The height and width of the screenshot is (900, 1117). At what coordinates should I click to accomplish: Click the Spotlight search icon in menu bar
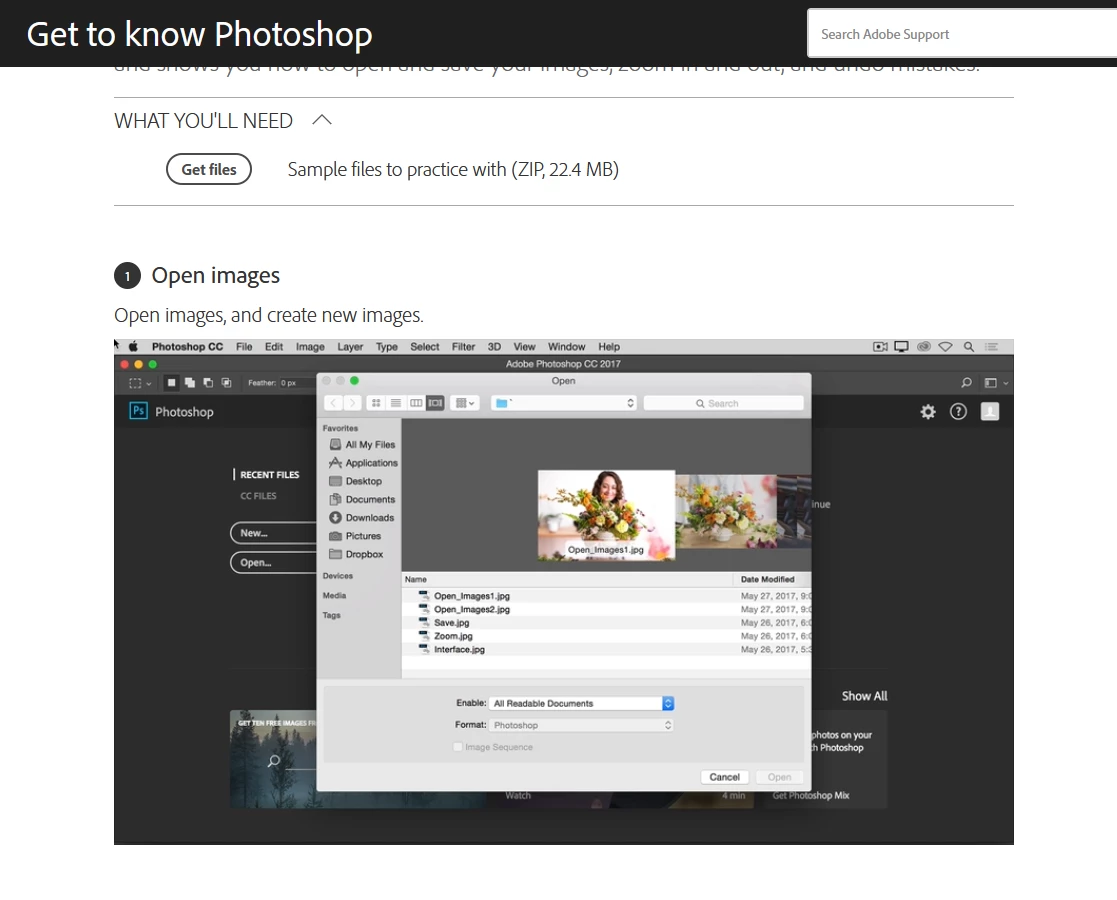969,347
